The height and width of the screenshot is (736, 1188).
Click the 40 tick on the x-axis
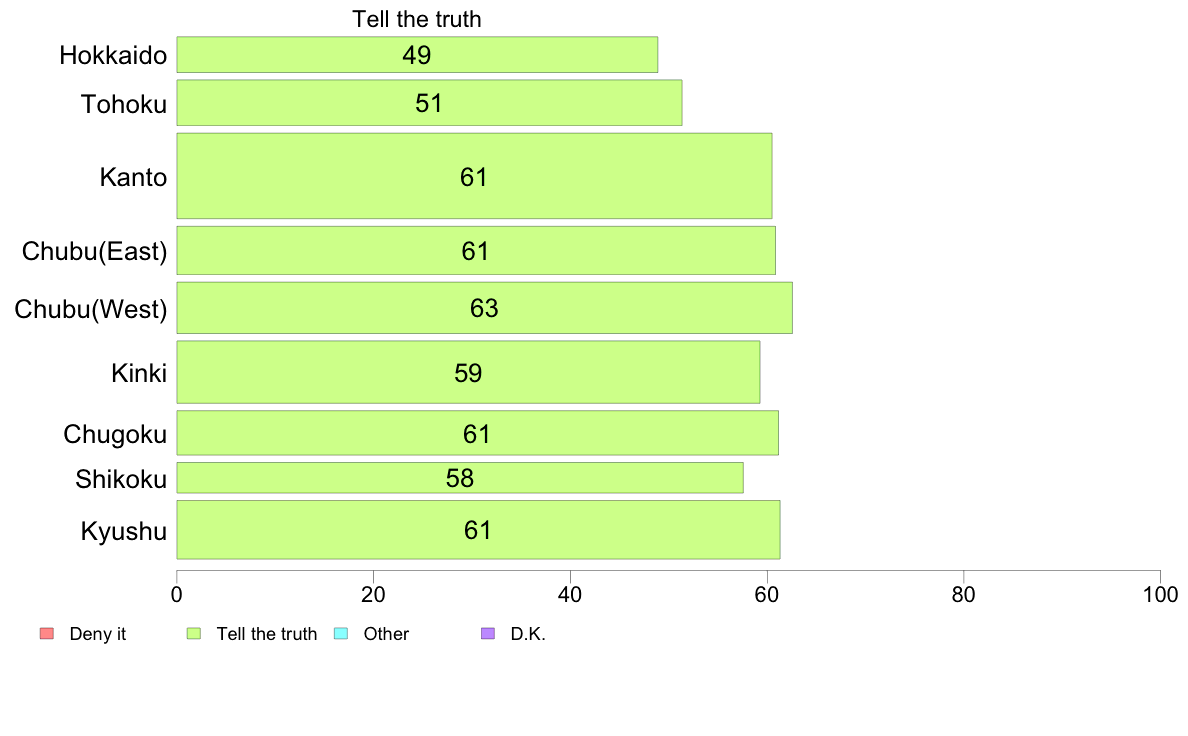570,594
